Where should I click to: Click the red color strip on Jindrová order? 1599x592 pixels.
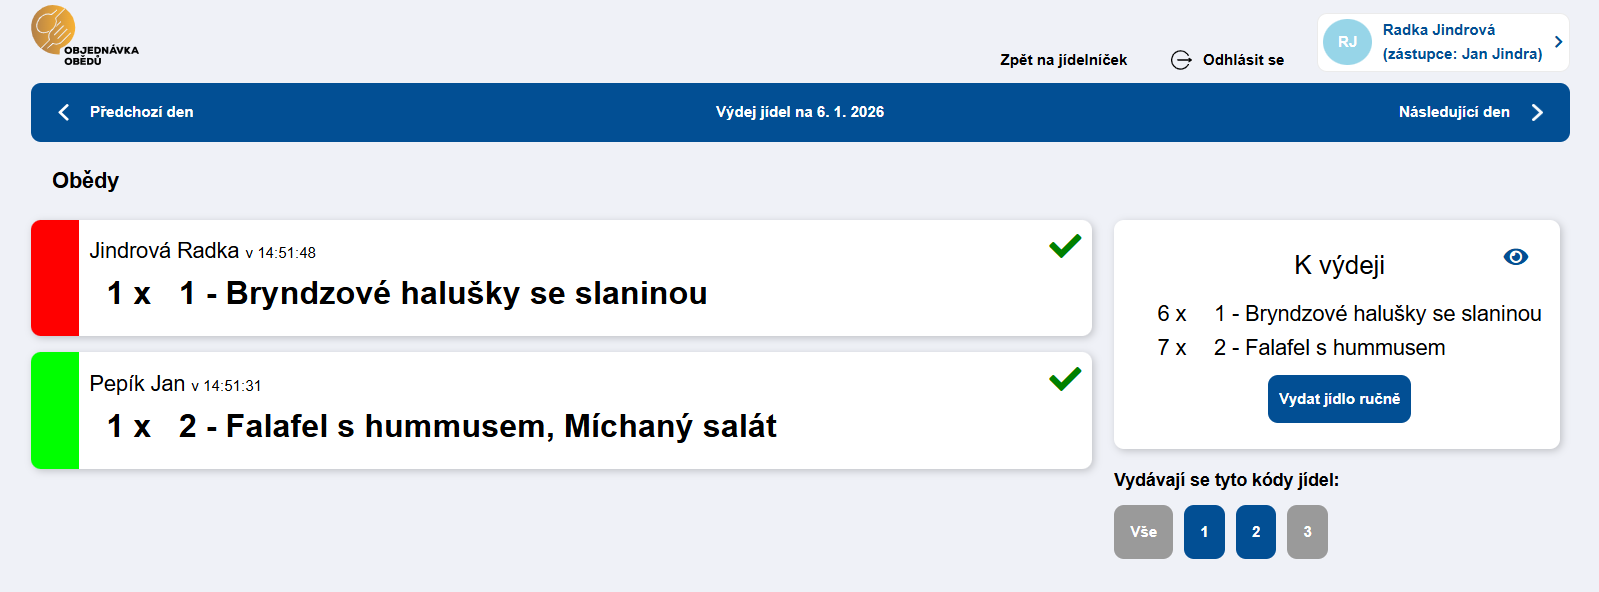click(55, 278)
